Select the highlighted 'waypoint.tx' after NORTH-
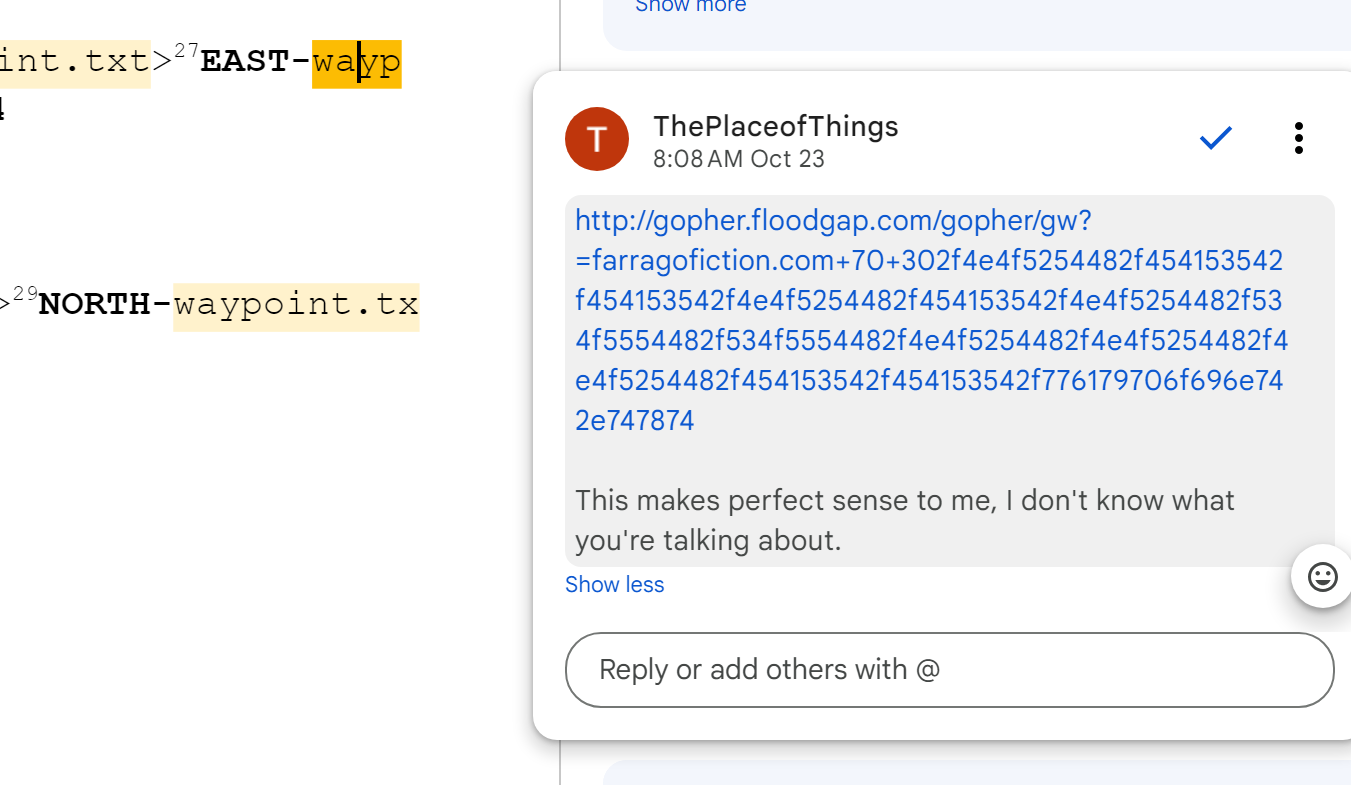The height and width of the screenshot is (785, 1351). [x=296, y=305]
